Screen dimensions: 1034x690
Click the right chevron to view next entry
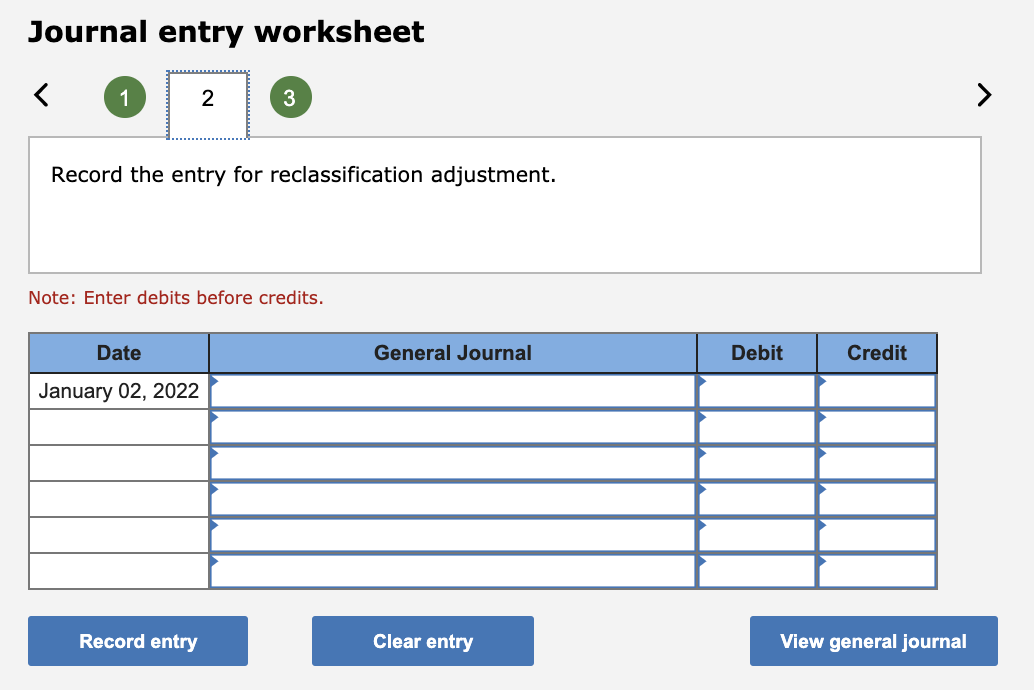coord(983,94)
